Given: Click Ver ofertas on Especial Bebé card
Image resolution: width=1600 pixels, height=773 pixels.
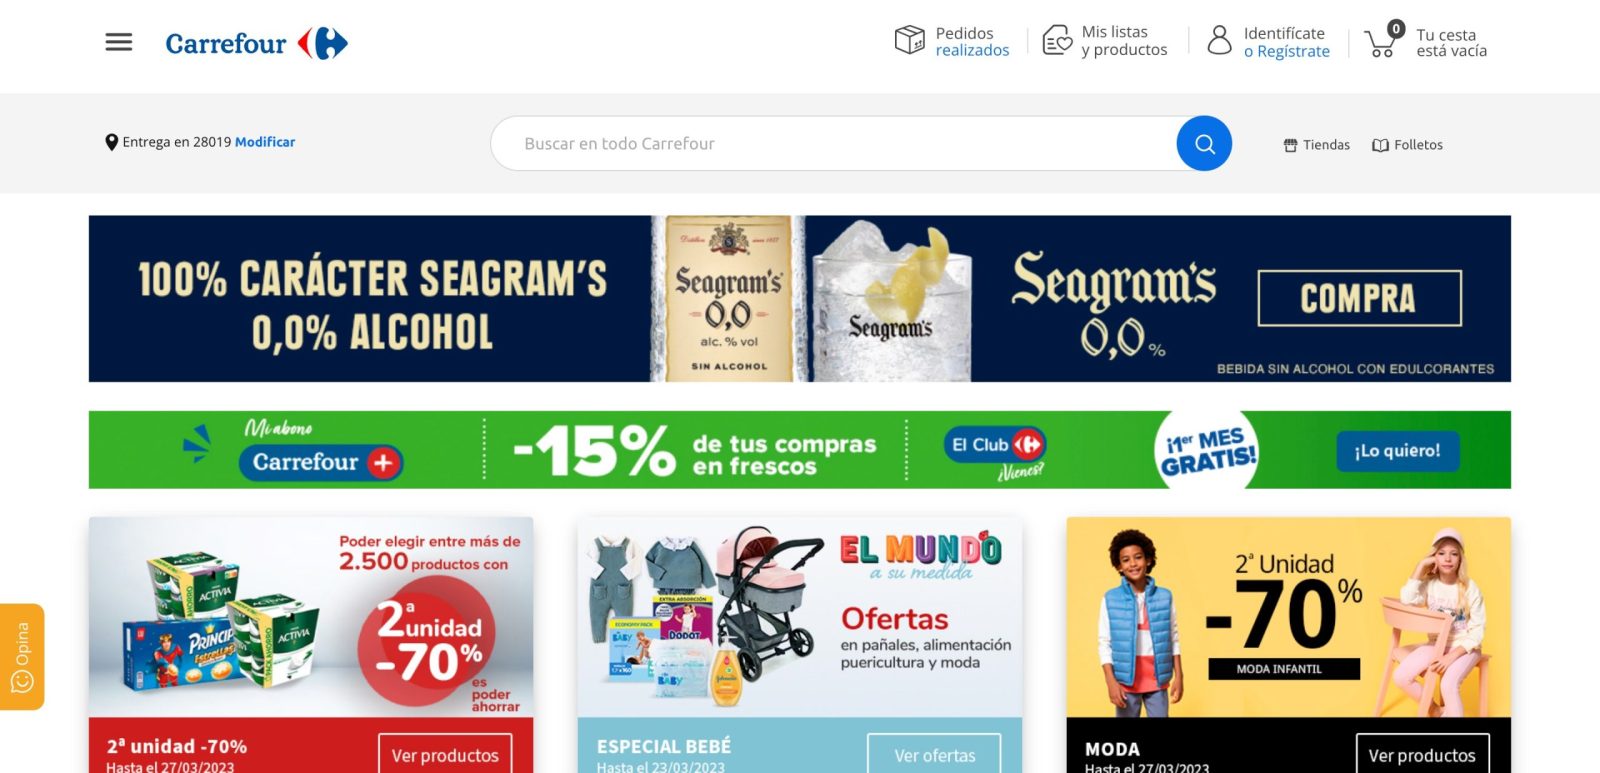Looking at the screenshot, I should click(935, 755).
